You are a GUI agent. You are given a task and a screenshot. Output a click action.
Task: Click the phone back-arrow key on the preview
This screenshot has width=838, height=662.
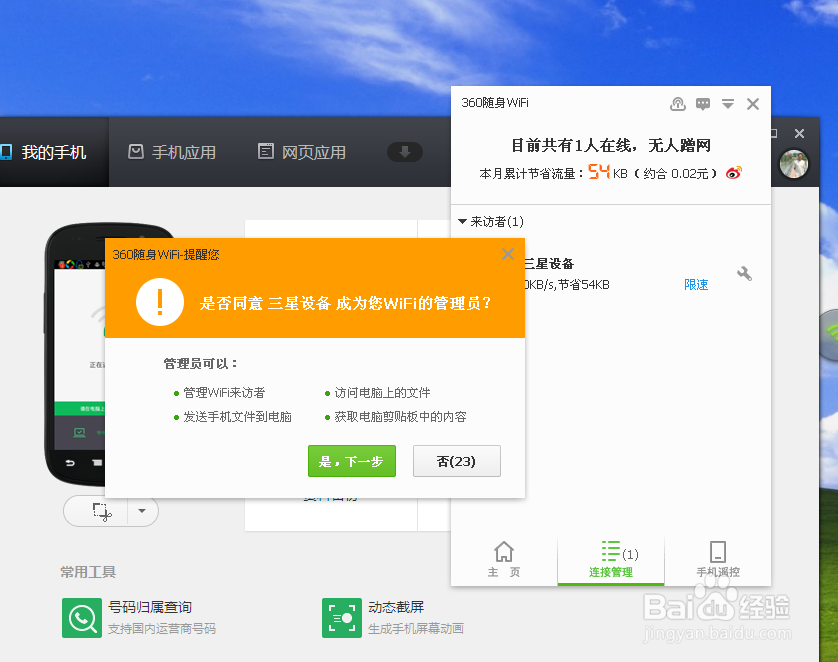pyautogui.click(x=70, y=463)
